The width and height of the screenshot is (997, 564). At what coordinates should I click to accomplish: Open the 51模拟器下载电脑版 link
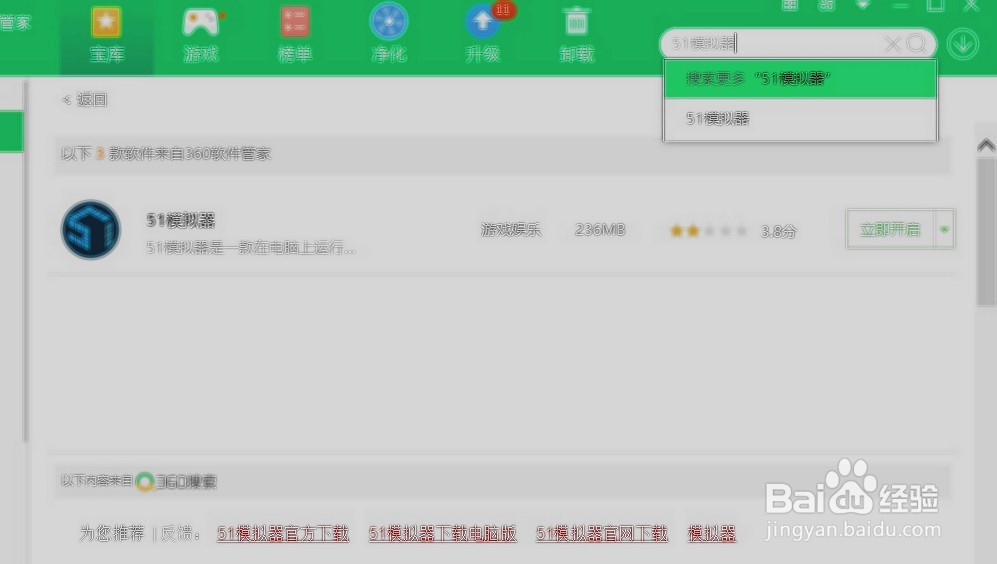click(x=443, y=533)
